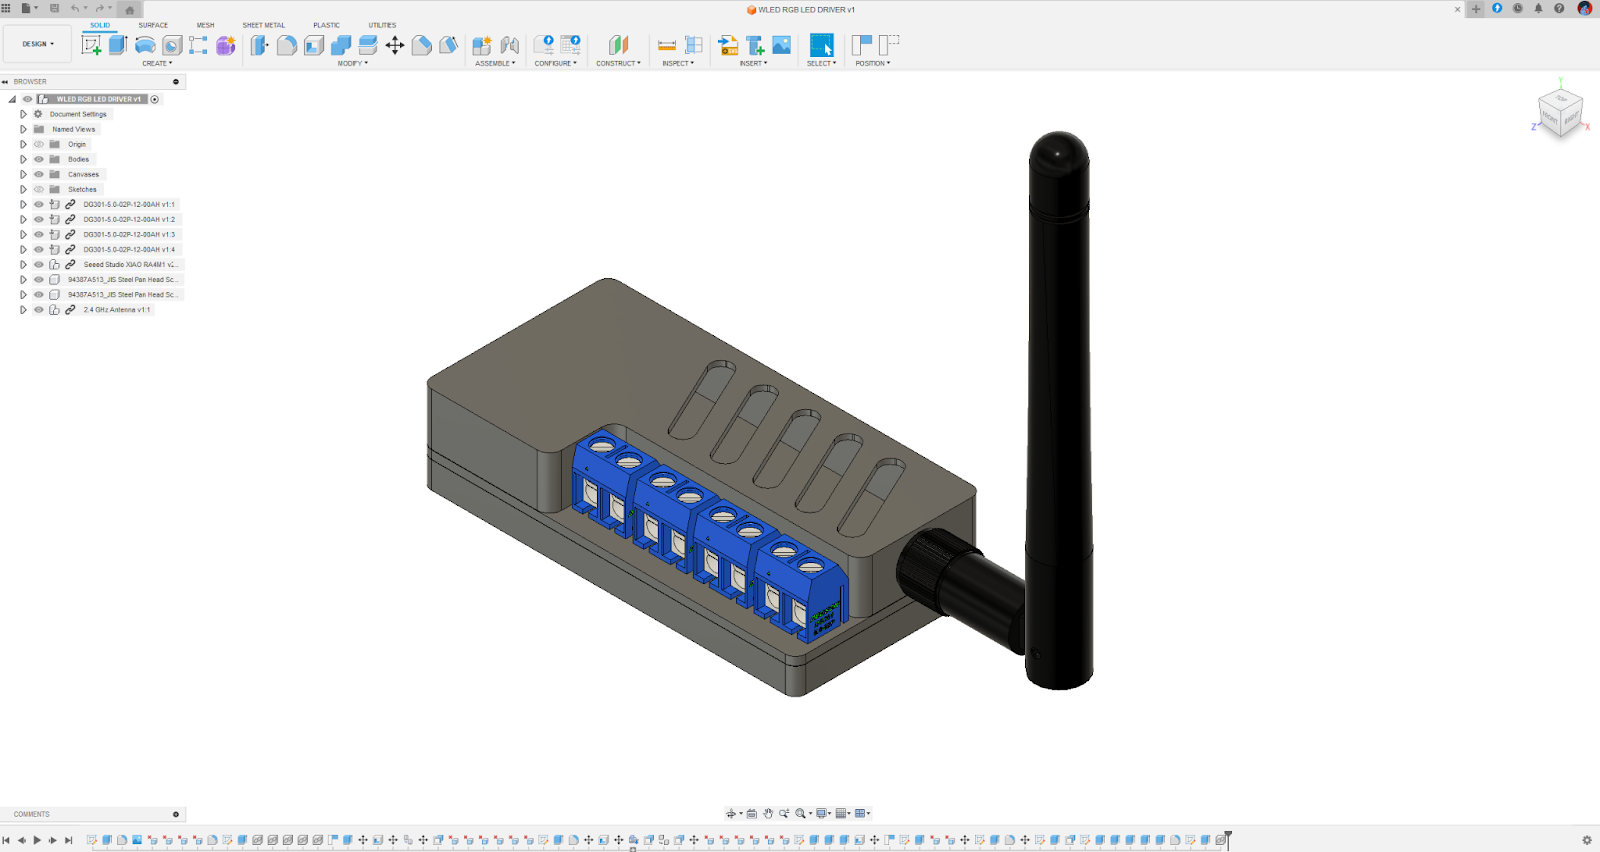Click the Joint tool icon
This screenshot has height=852, width=1600.
click(x=510, y=45)
